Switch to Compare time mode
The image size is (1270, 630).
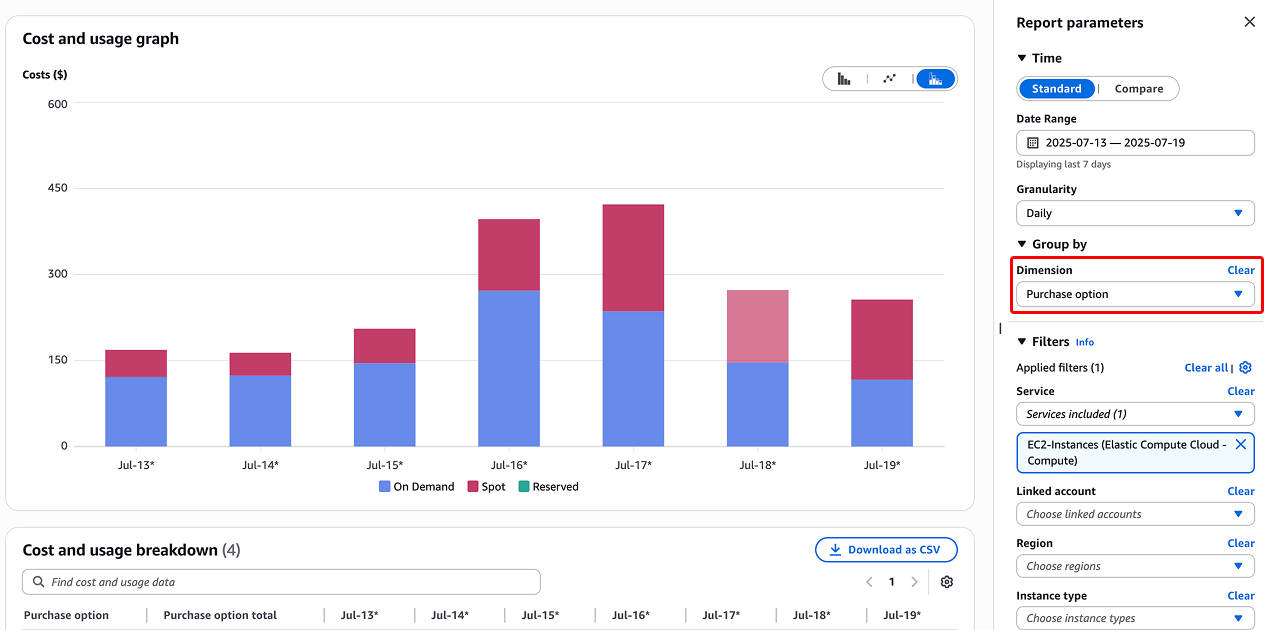coord(1139,89)
